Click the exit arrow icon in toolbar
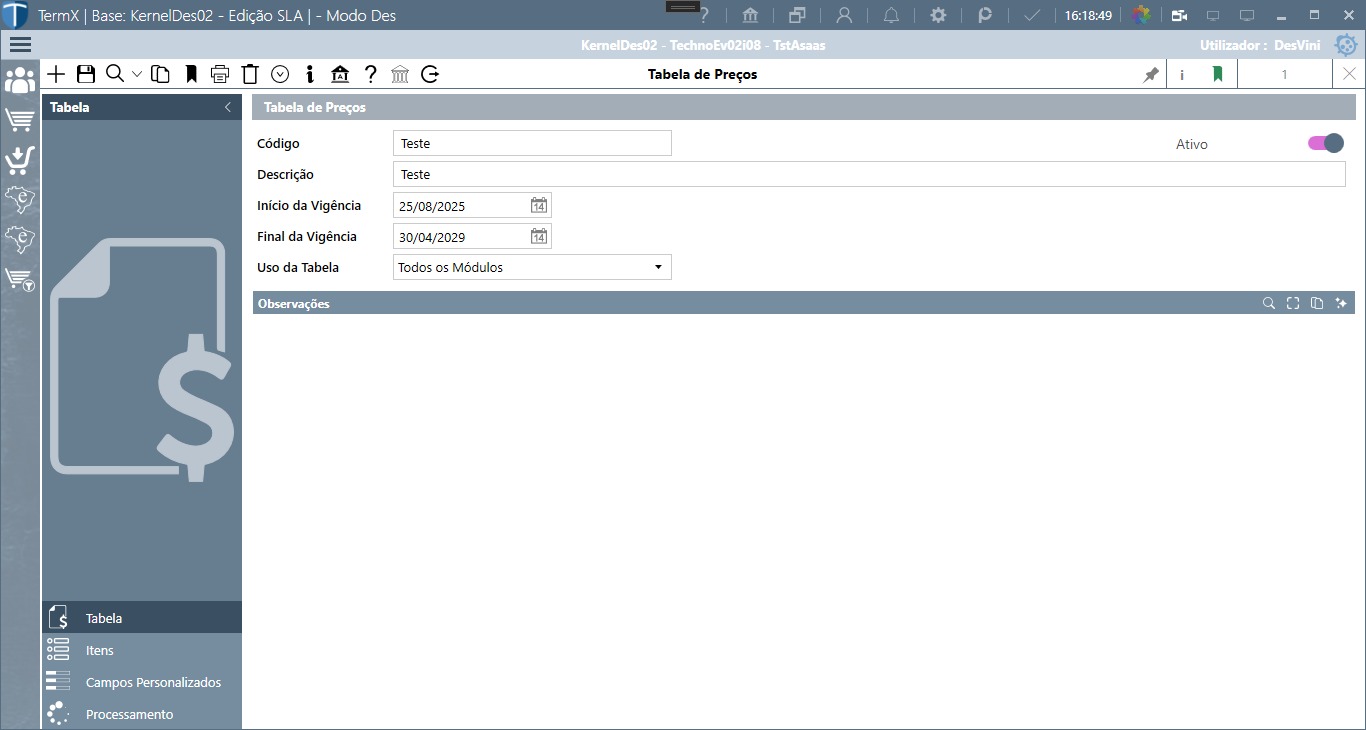The image size is (1366, 730). coord(430,74)
